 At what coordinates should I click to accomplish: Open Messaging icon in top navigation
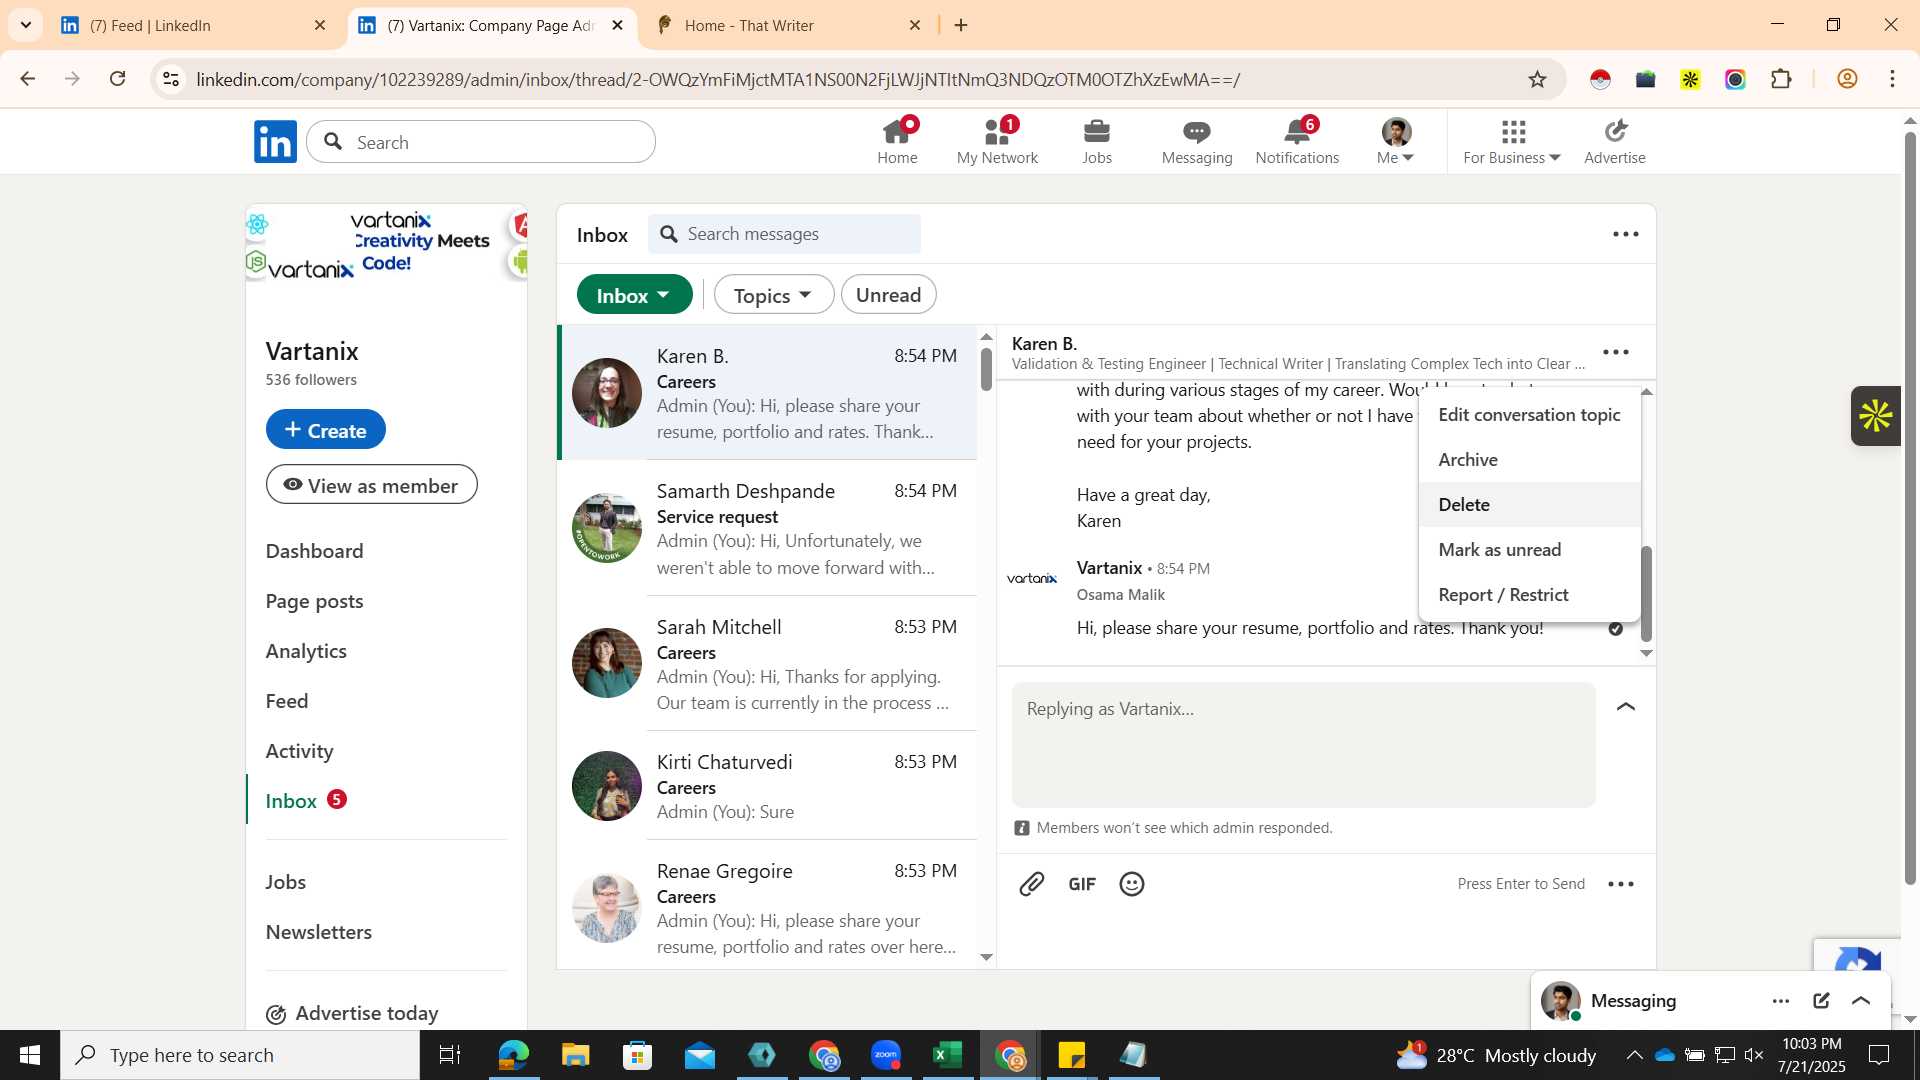[x=1197, y=141]
